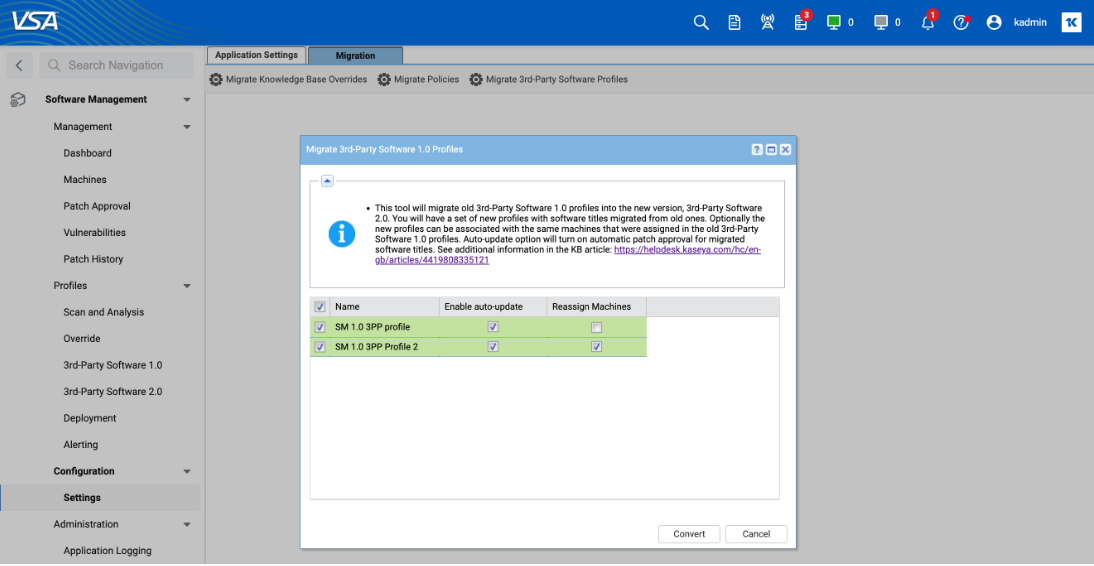Go to Patch Approval
The image size is (1094, 566).
point(97,206)
